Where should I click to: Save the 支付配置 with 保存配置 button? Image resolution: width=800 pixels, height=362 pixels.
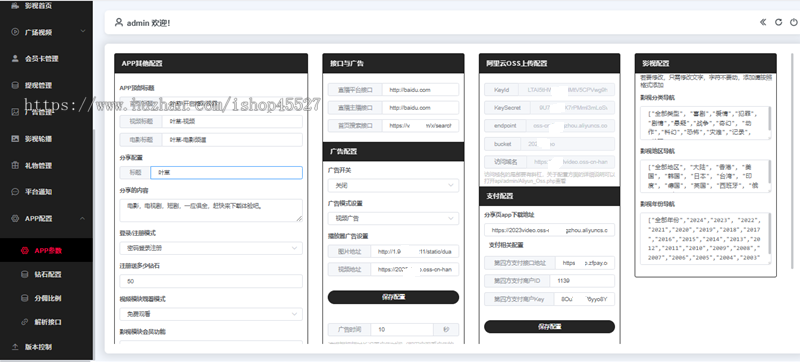(x=549, y=327)
